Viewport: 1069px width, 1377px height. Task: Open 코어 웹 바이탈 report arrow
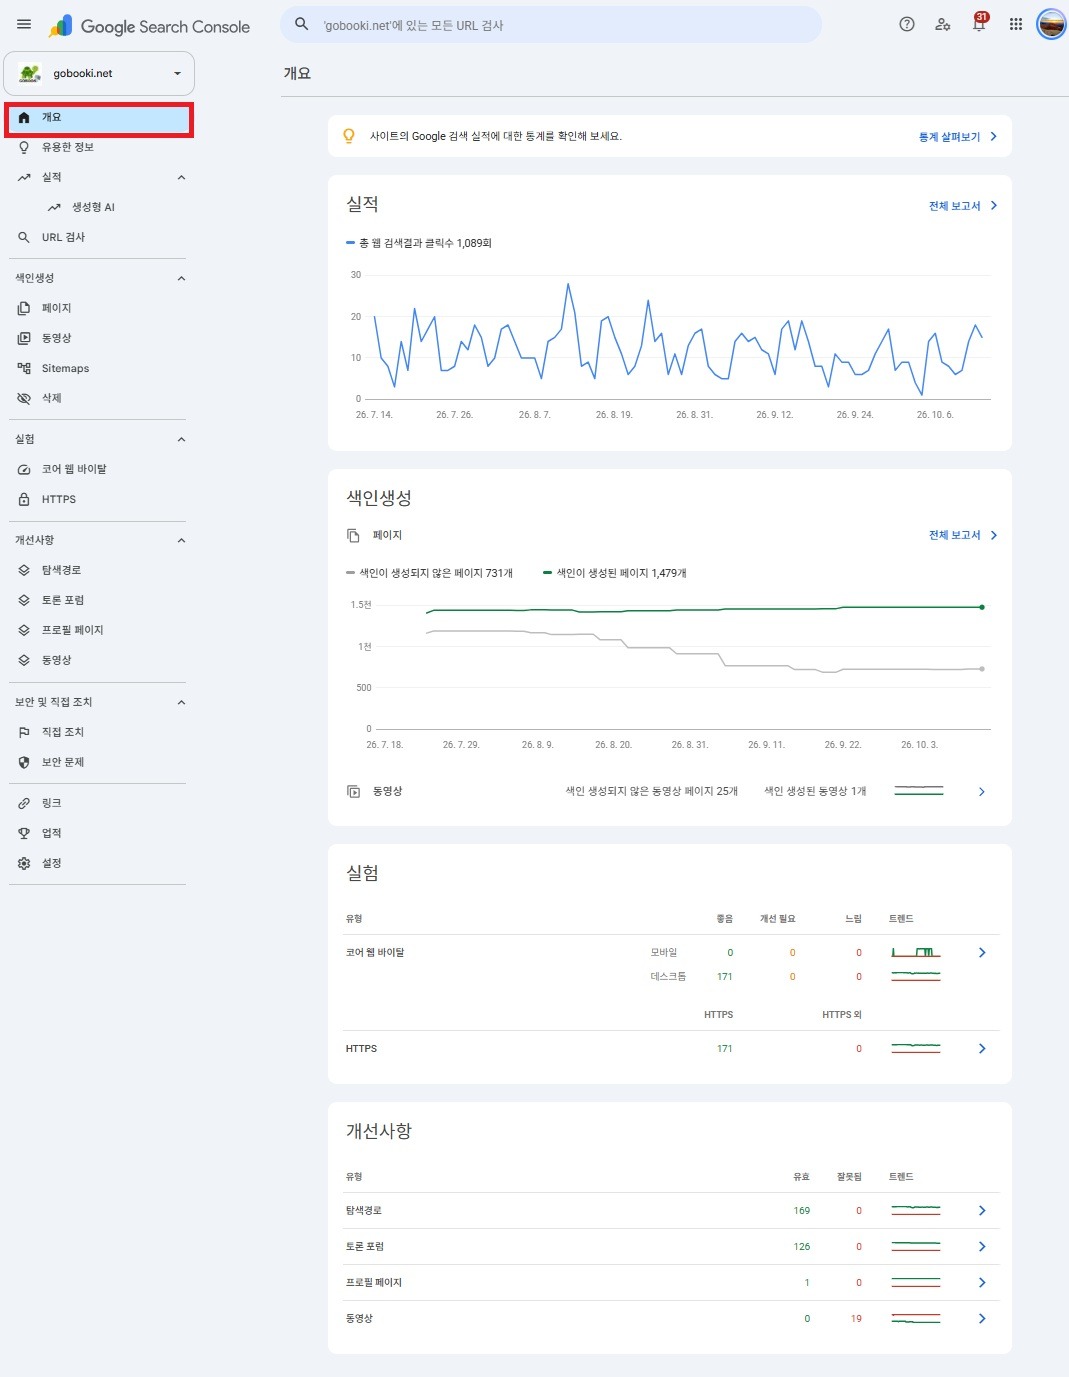point(982,953)
